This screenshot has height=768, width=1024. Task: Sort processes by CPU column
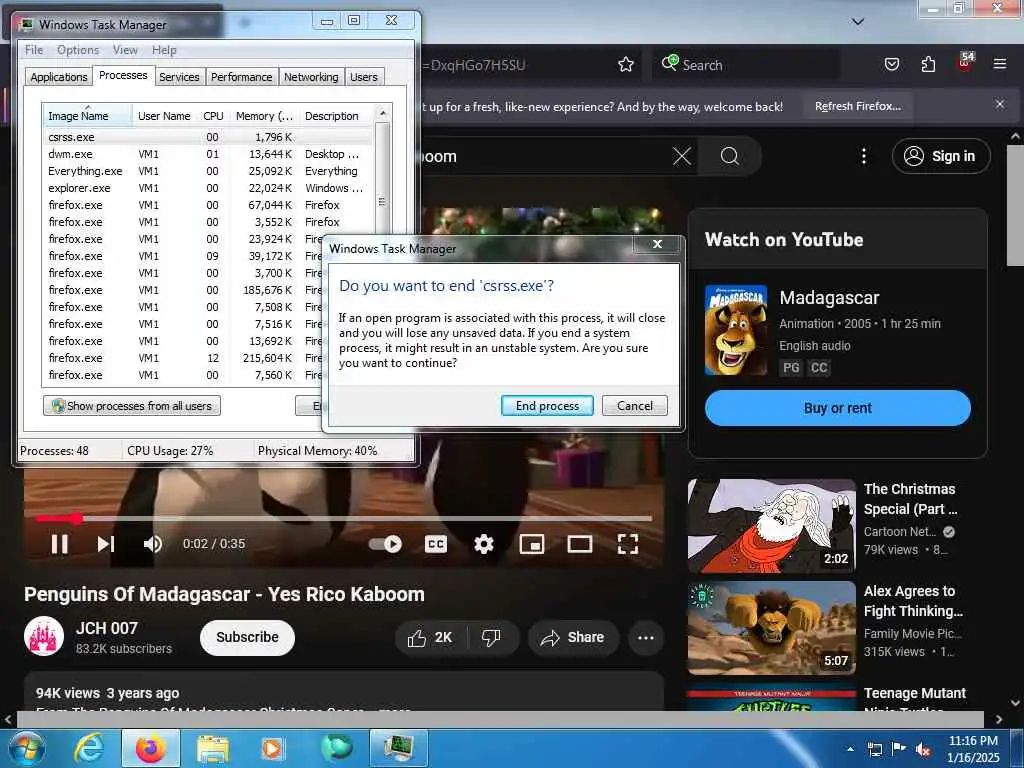[214, 116]
